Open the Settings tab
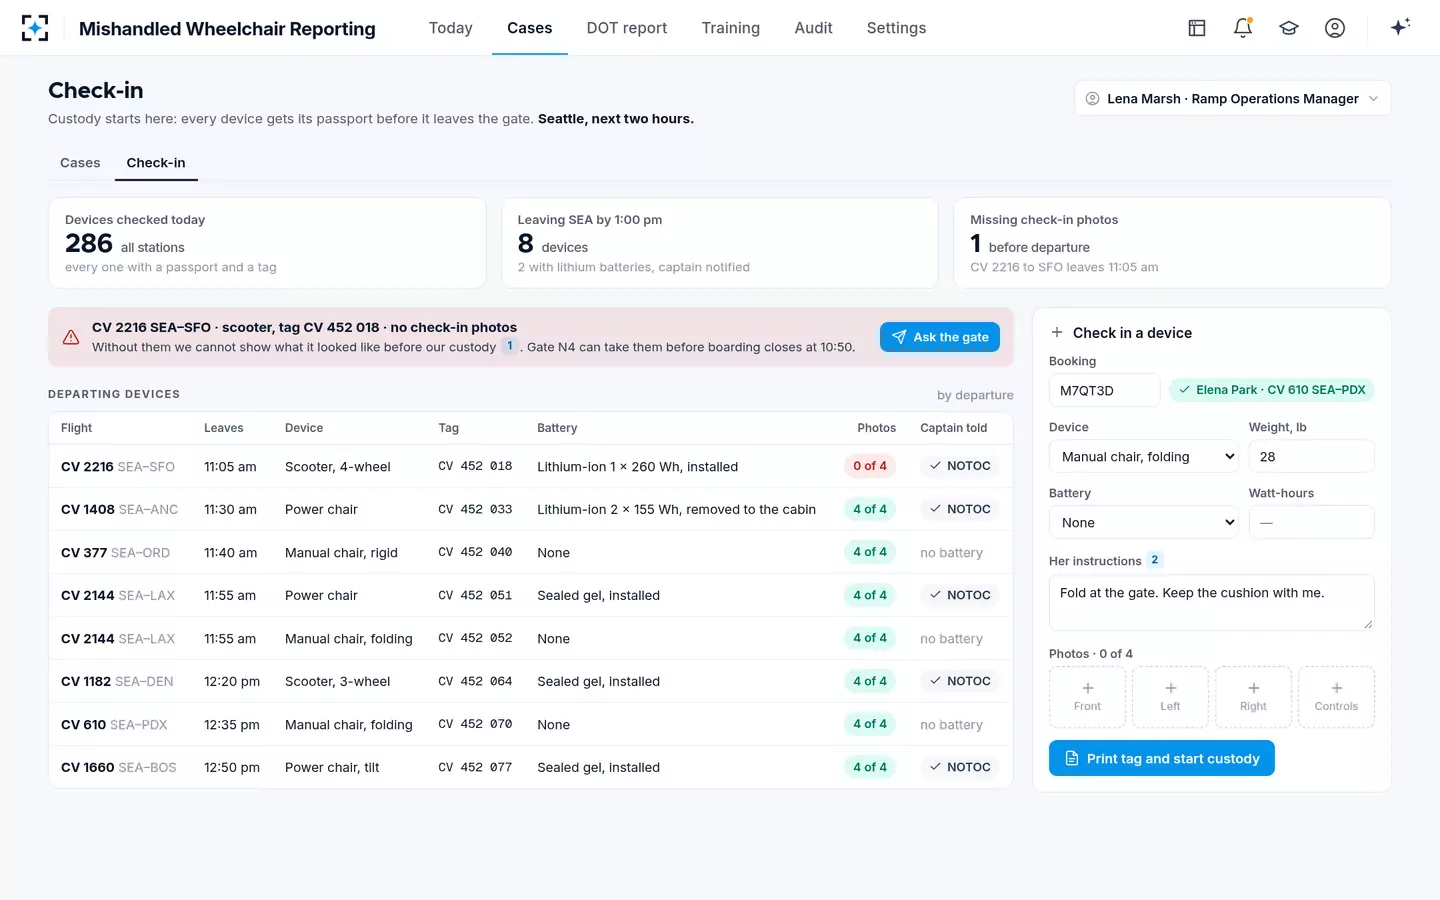1440x900 pixels. pyautogui.click(x=897, y=28)
